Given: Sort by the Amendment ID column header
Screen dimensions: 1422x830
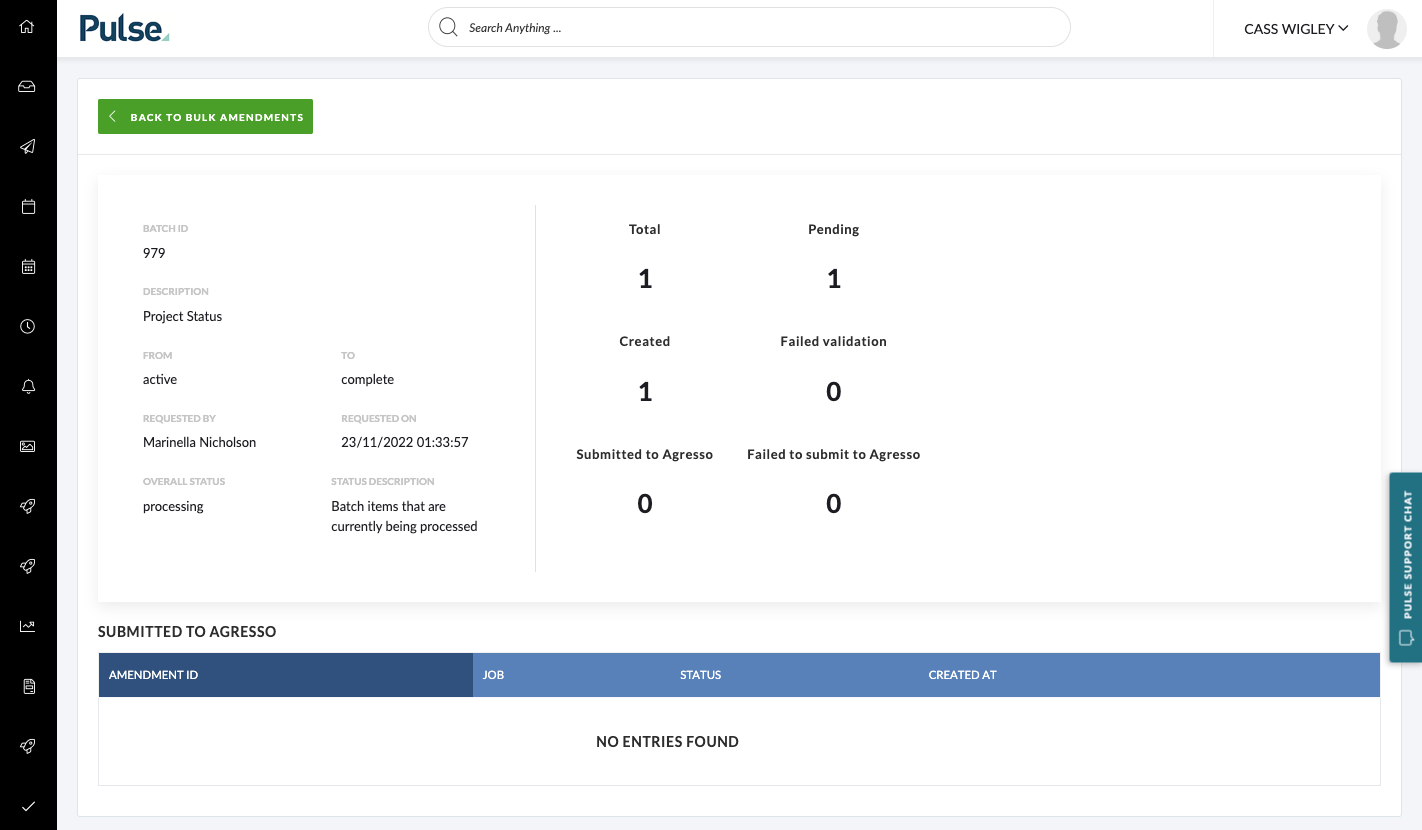Looking at the screenshot, I should tap(286, 675).
